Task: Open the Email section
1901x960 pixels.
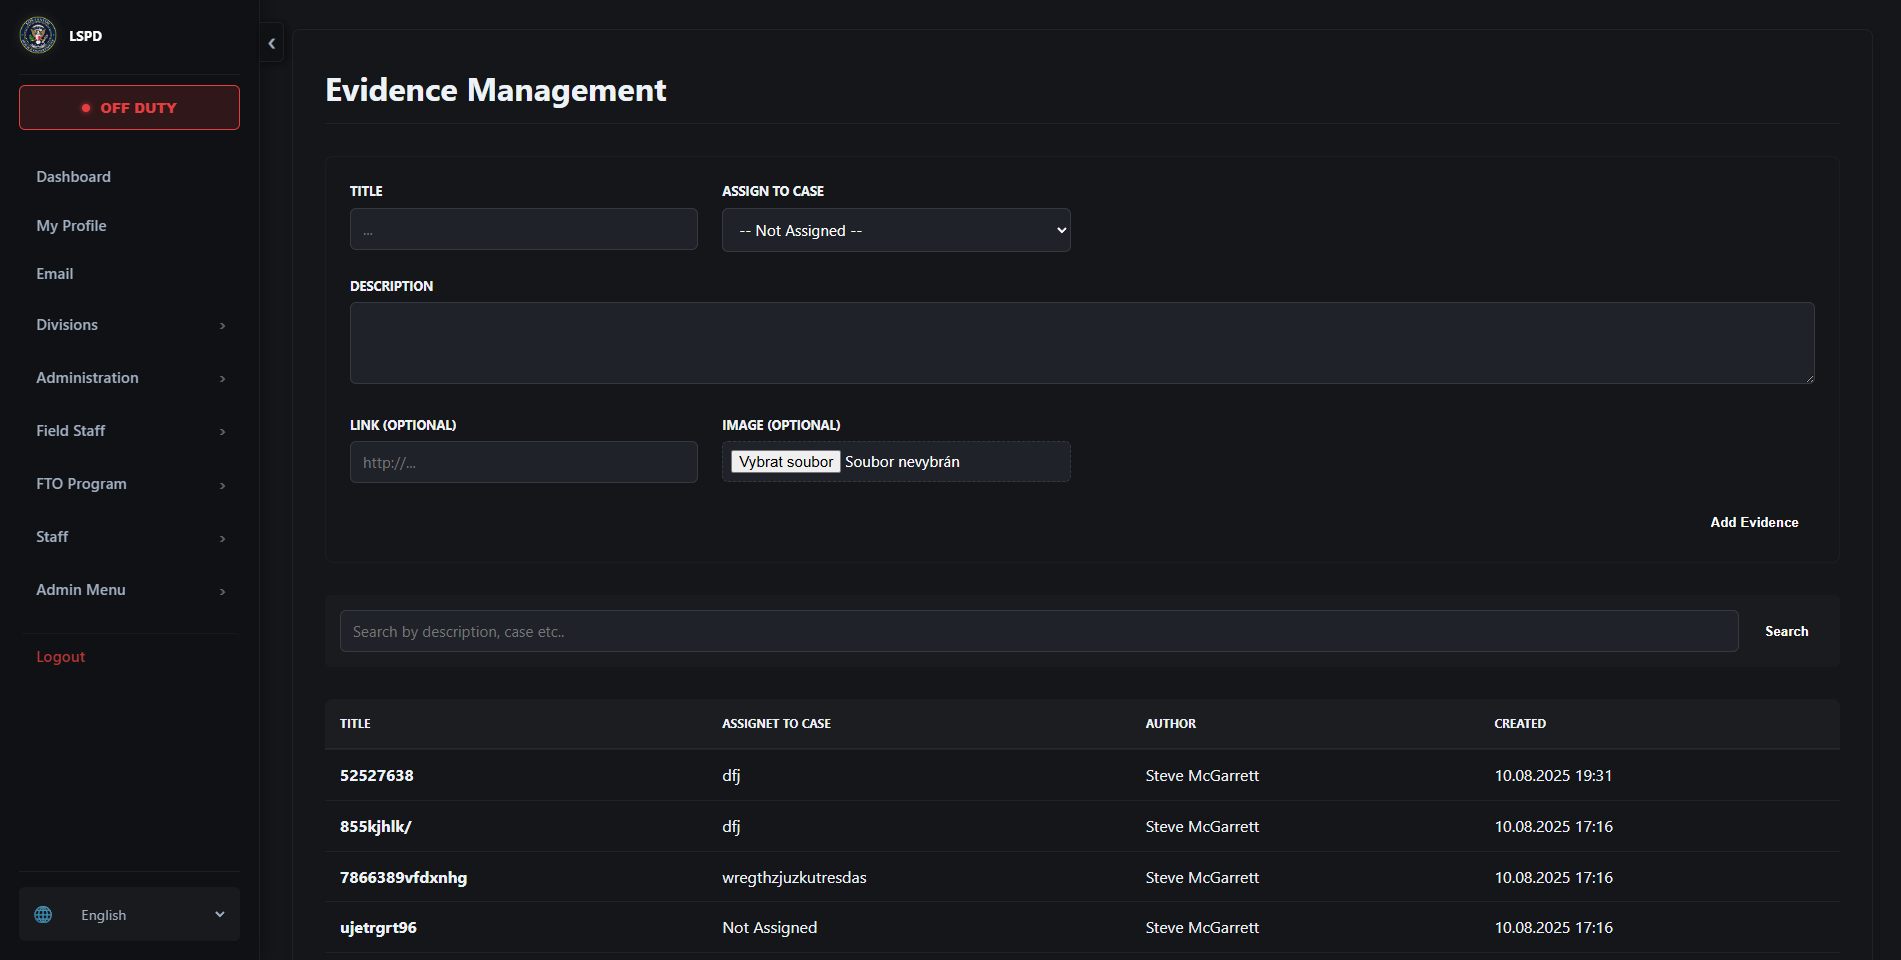Action: (x=55, y=274)
